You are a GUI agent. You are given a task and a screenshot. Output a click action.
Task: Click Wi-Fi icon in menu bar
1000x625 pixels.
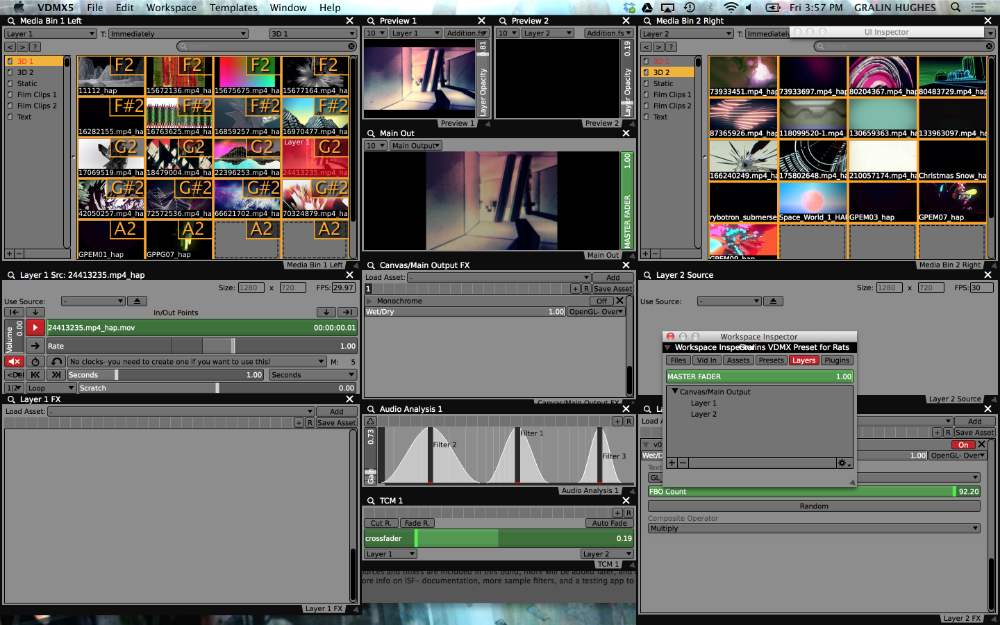[x=732, y=8]
